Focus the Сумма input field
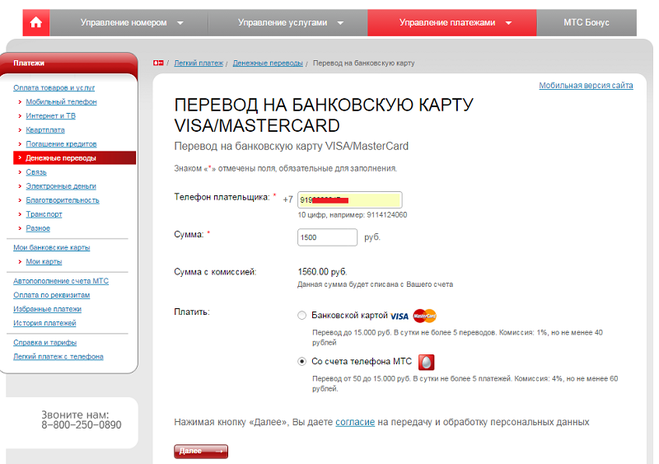 (327, 237)
